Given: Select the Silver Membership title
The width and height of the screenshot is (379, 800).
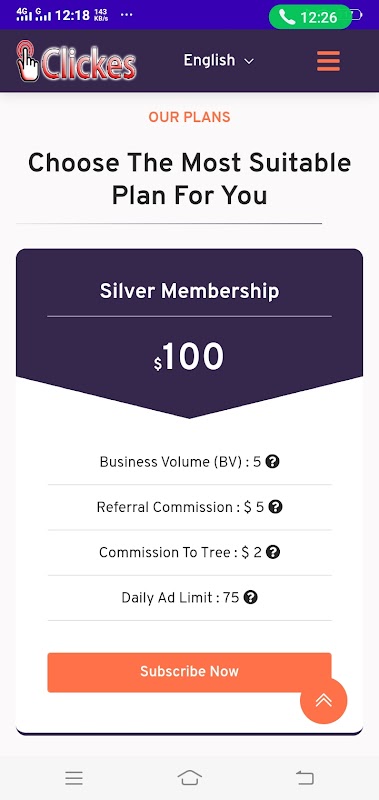Looking at the screenshot, I should 189,291.
